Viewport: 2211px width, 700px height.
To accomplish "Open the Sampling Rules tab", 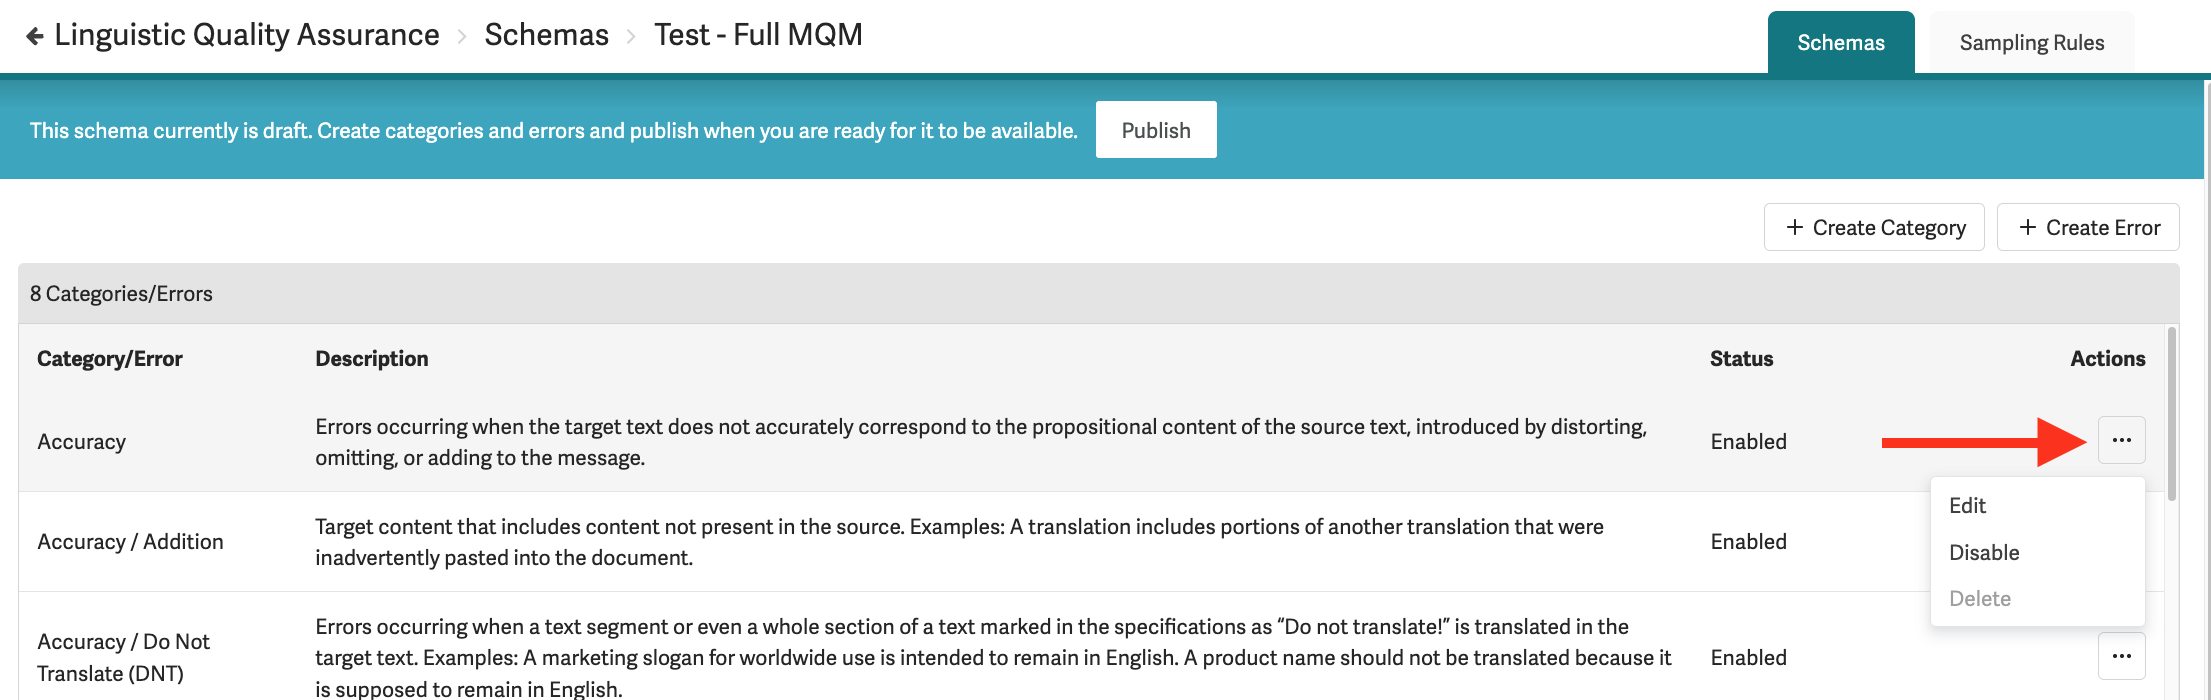I will click(x=2031, y=43).
